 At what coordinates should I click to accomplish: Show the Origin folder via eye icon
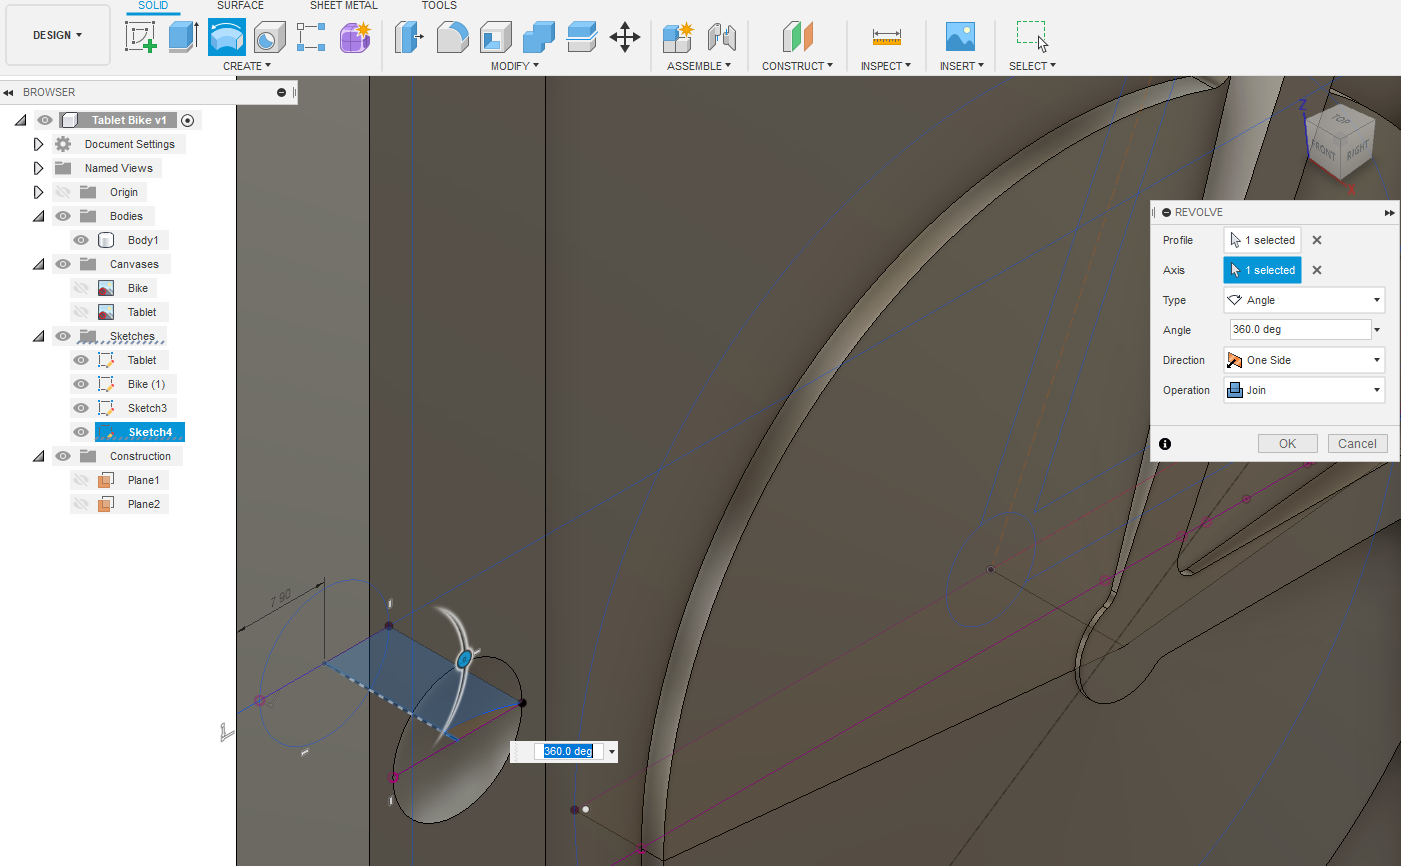(63, 192)
